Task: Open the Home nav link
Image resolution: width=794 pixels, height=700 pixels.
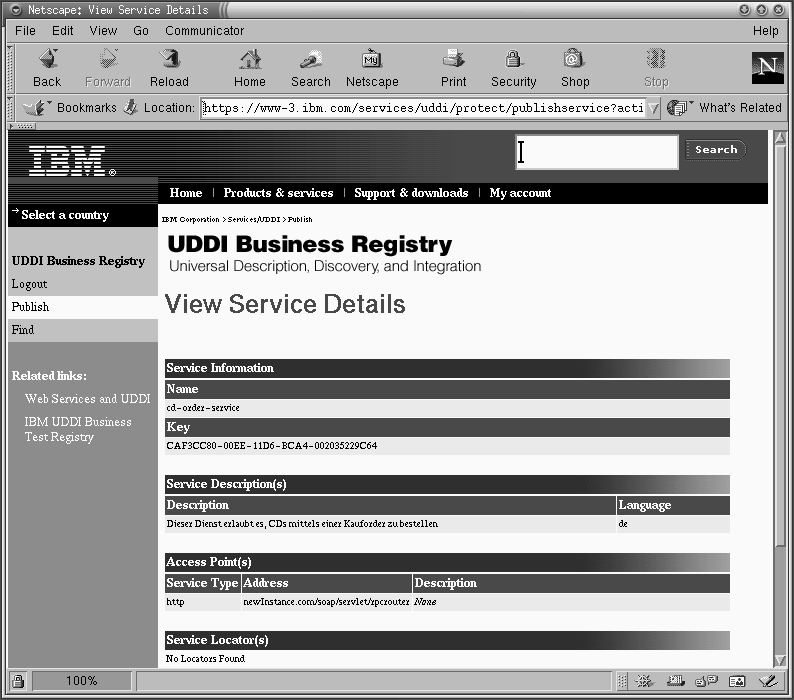Action: [186, 193]
